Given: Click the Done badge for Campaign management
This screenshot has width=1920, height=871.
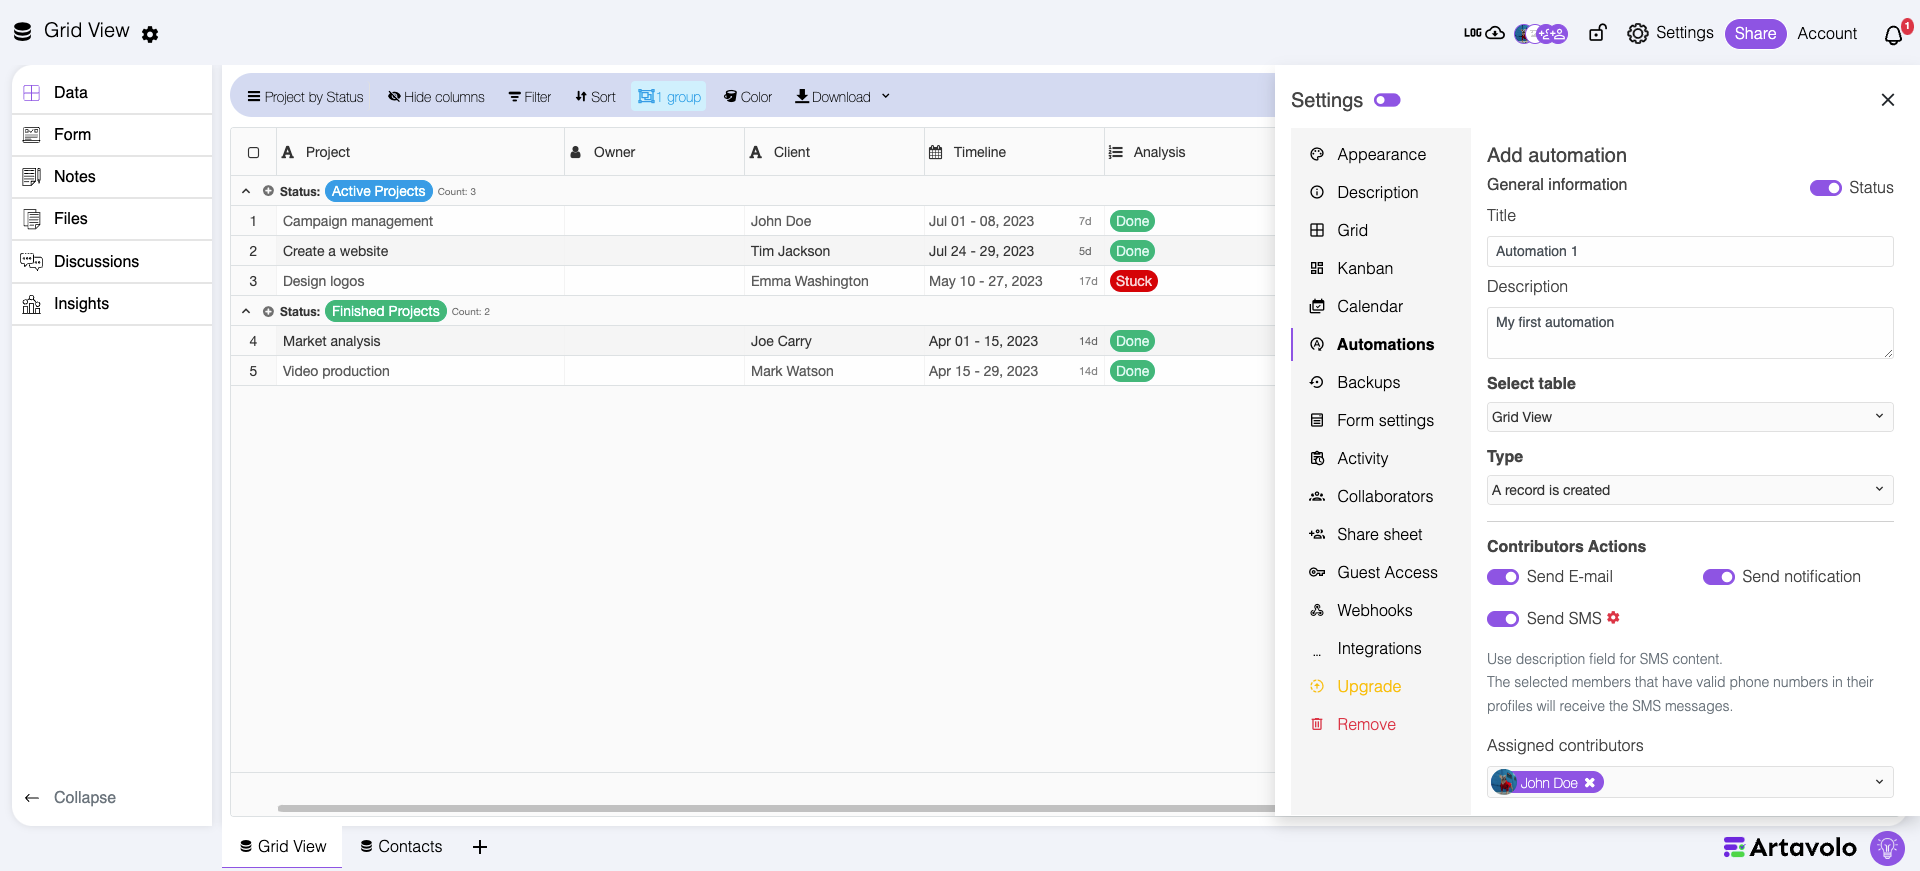Looking at the screenshot, I should (1132, 221).
